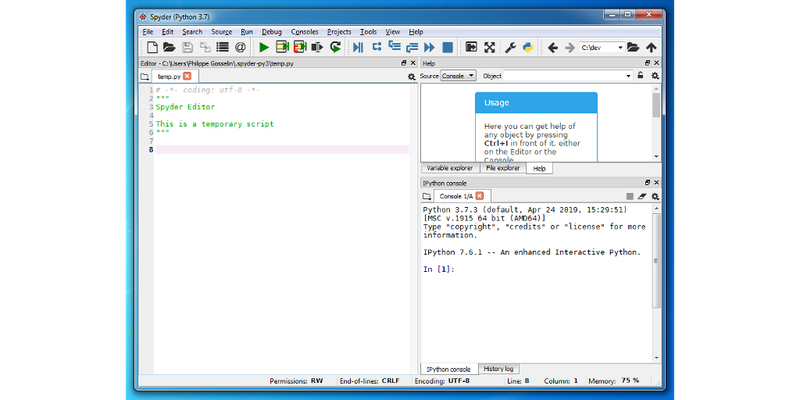The width and height of the screenshot is (800, 400).
Task: Open Help pane options gear
Action: (x=655, y=76)
